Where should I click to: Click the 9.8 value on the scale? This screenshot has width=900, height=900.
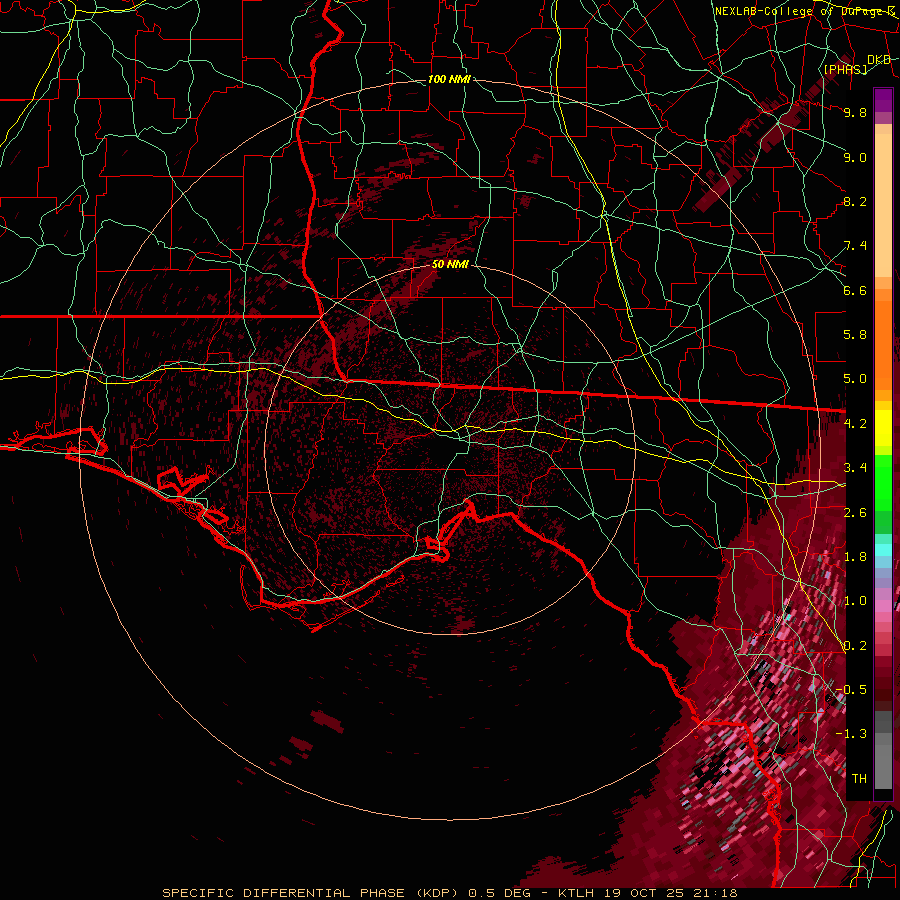[855, 112]
